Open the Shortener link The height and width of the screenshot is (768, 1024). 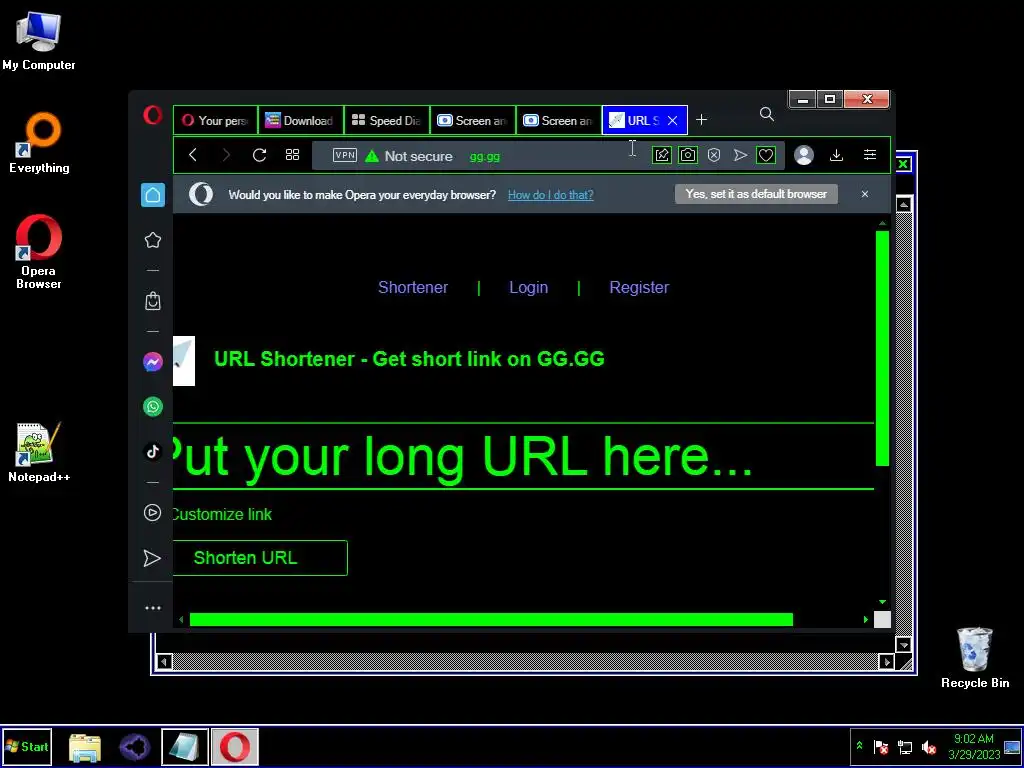click(413, 287)
